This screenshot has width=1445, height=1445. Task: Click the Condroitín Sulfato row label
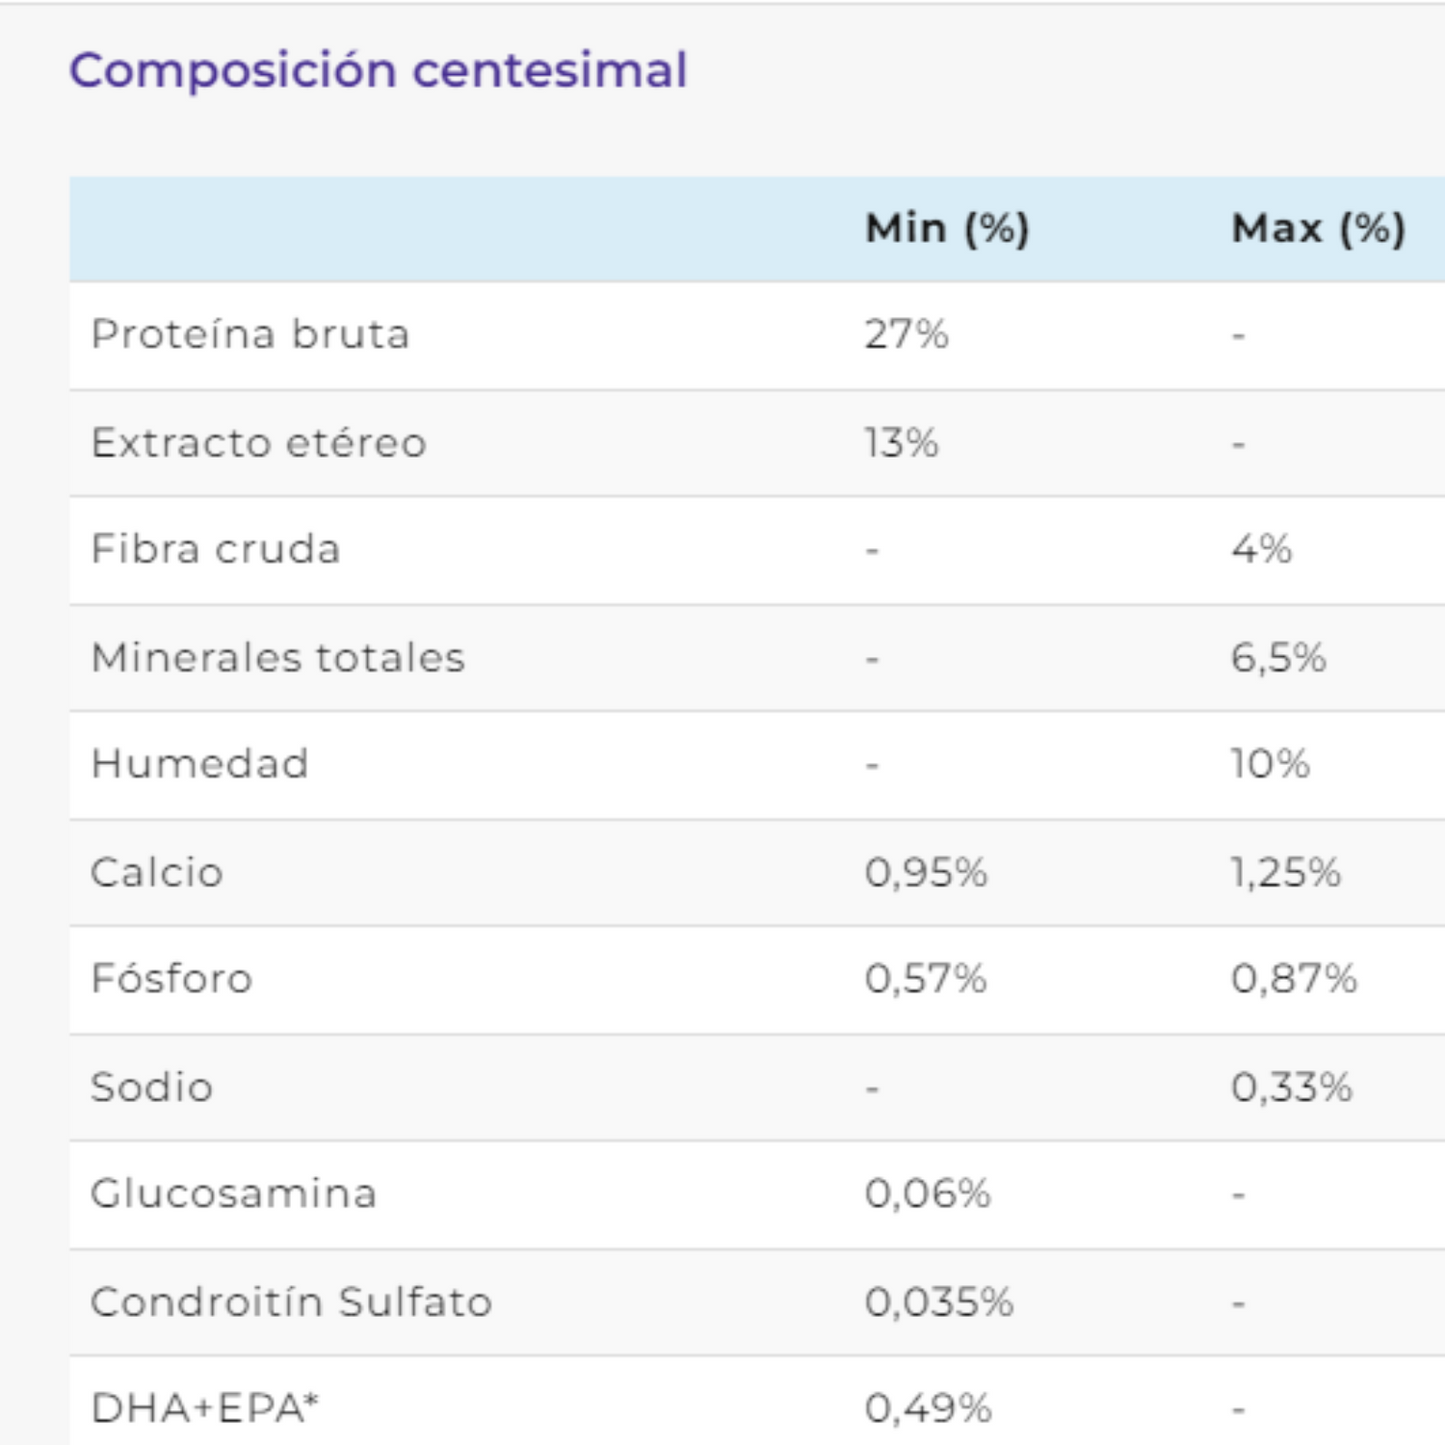(291, 1302)
